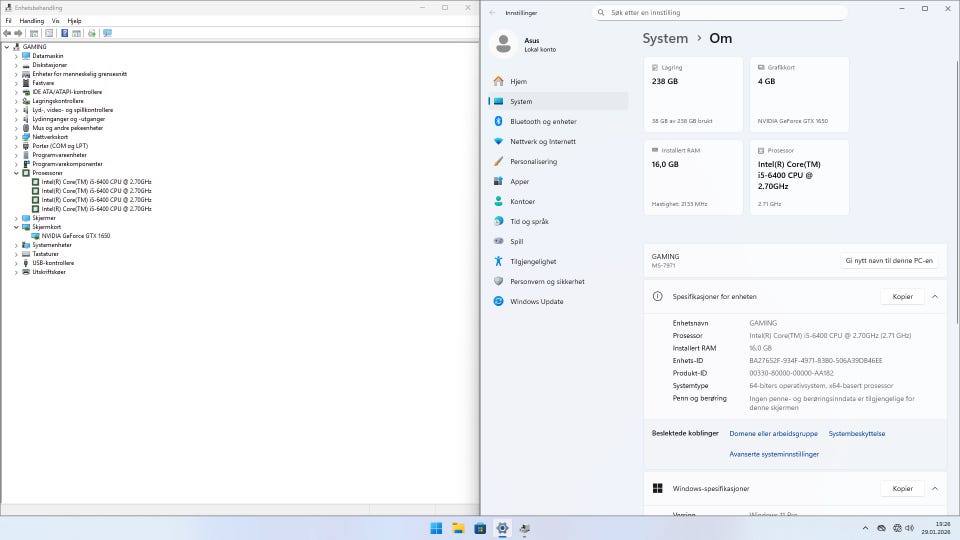Collapse Spesifikasjoner for enheten section chevron

(935, 296)
